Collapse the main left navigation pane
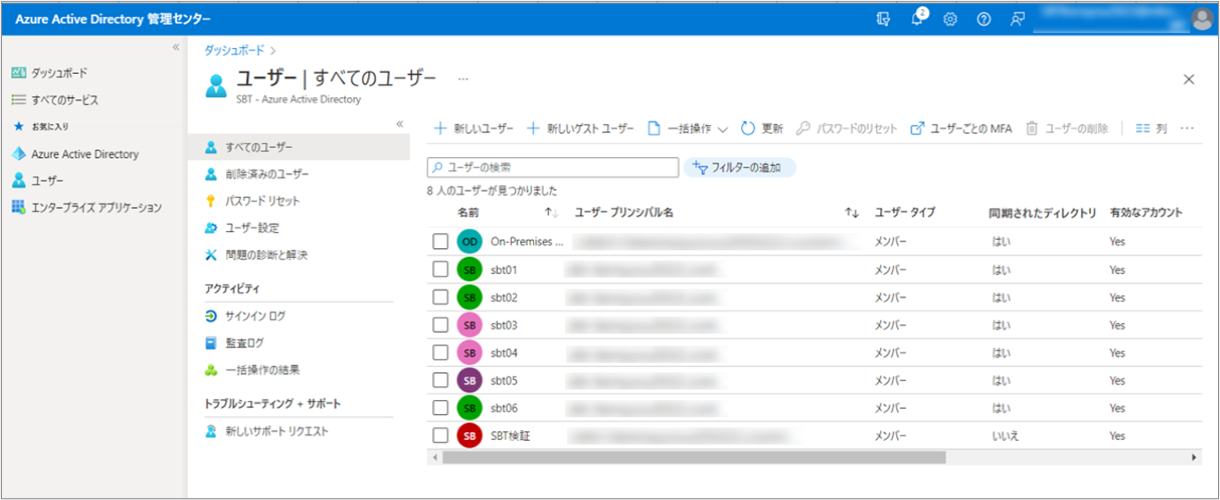Screen dimensions: 1220x500 pyautogui.click(x=175, y=47)
